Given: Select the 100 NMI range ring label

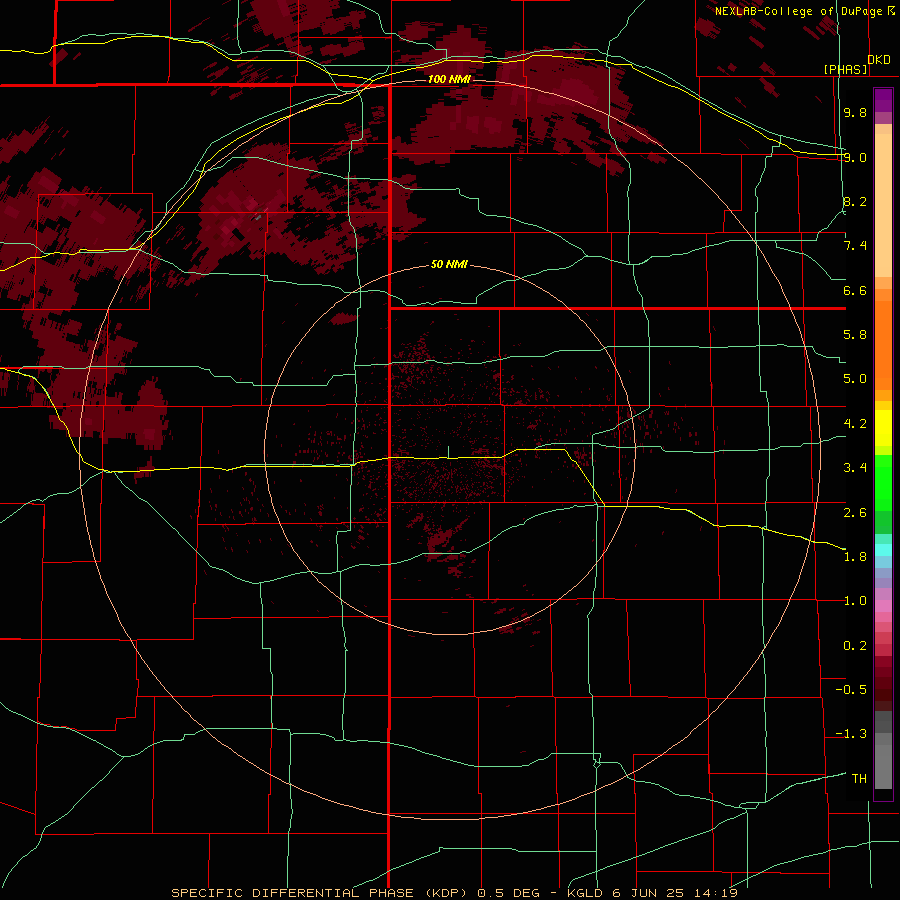Looking at the screenshot, I should (x=449, y=79).
